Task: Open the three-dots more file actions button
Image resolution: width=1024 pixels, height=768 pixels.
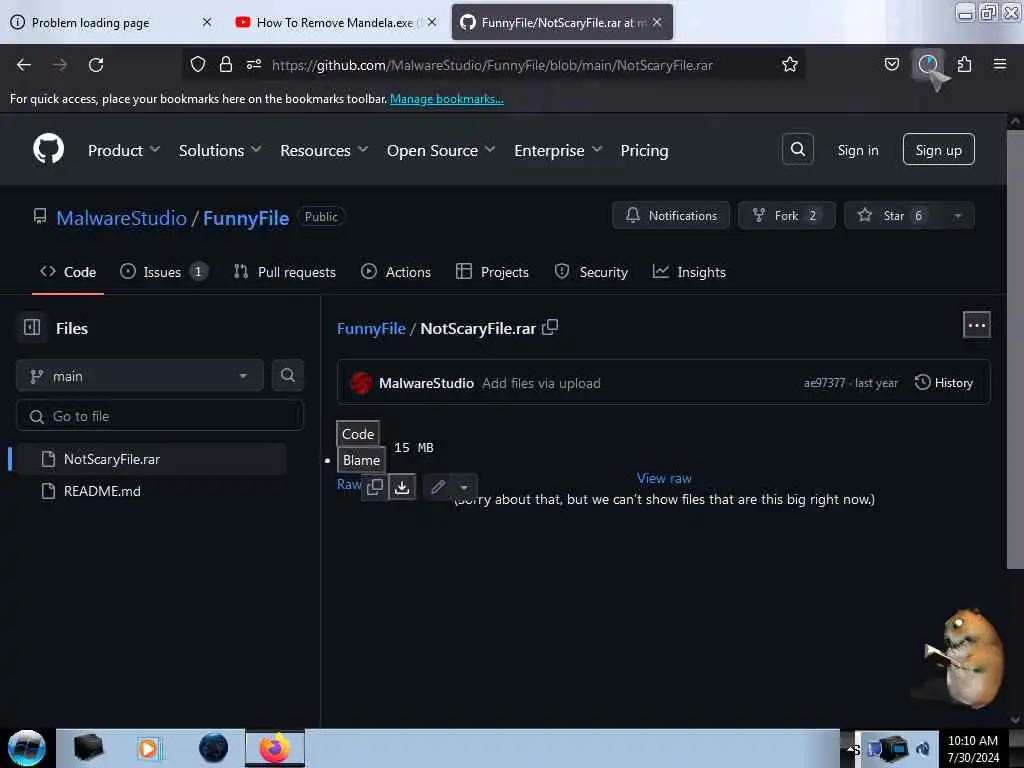Action: 976,325
